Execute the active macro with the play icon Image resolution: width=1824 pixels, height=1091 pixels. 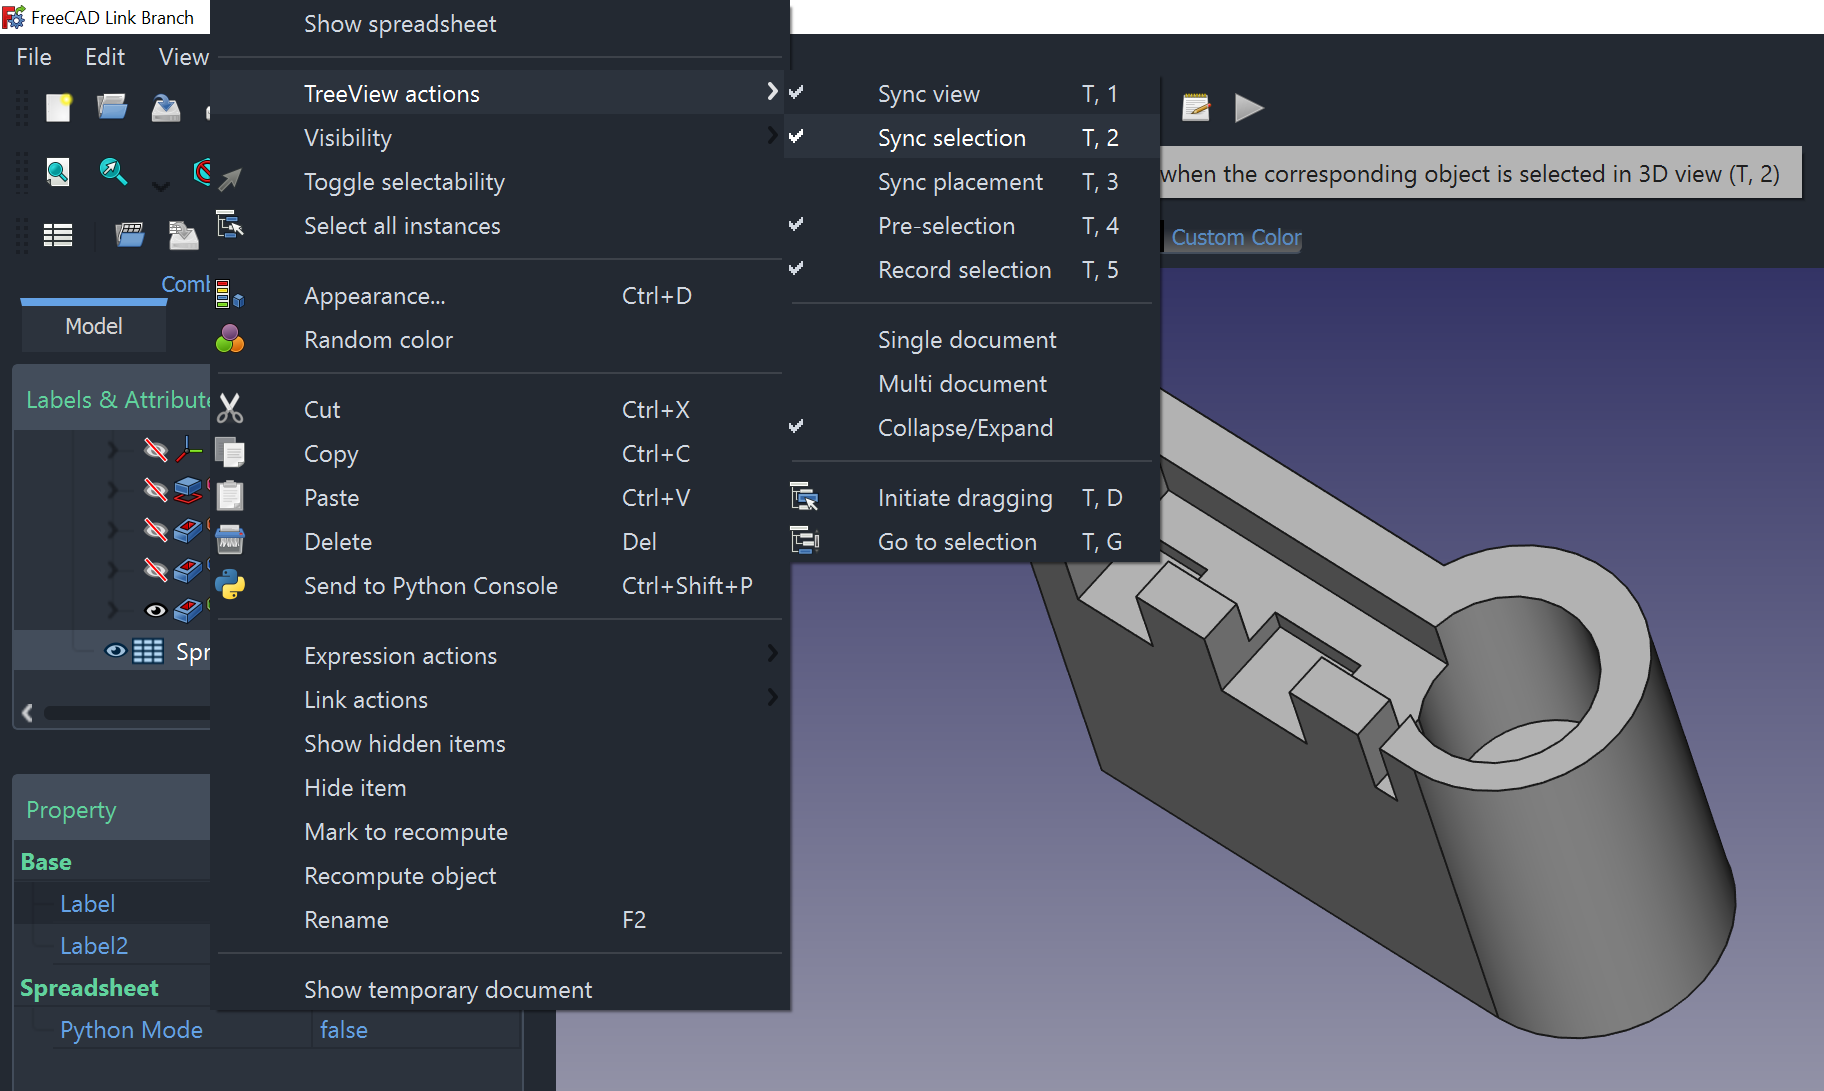[1249, 107]
